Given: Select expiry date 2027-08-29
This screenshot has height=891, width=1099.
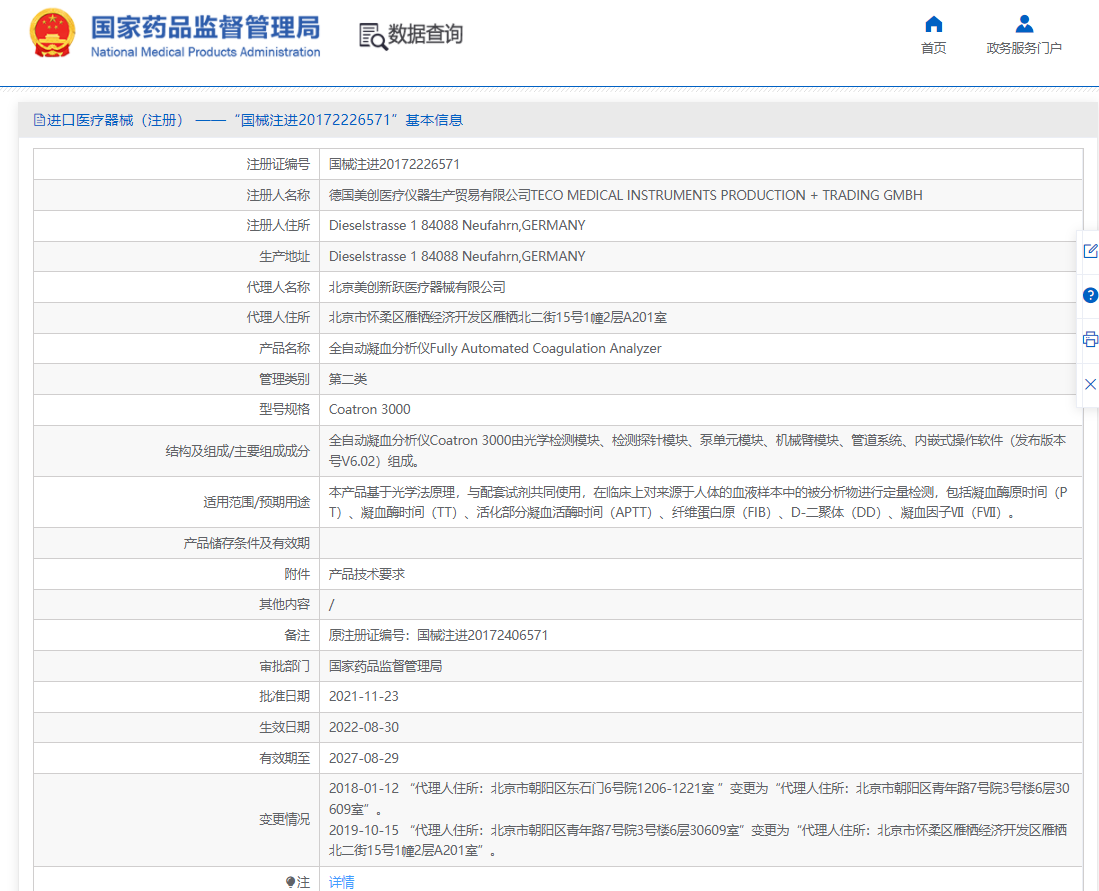Looking at the screenshot, I should point(364,758).
